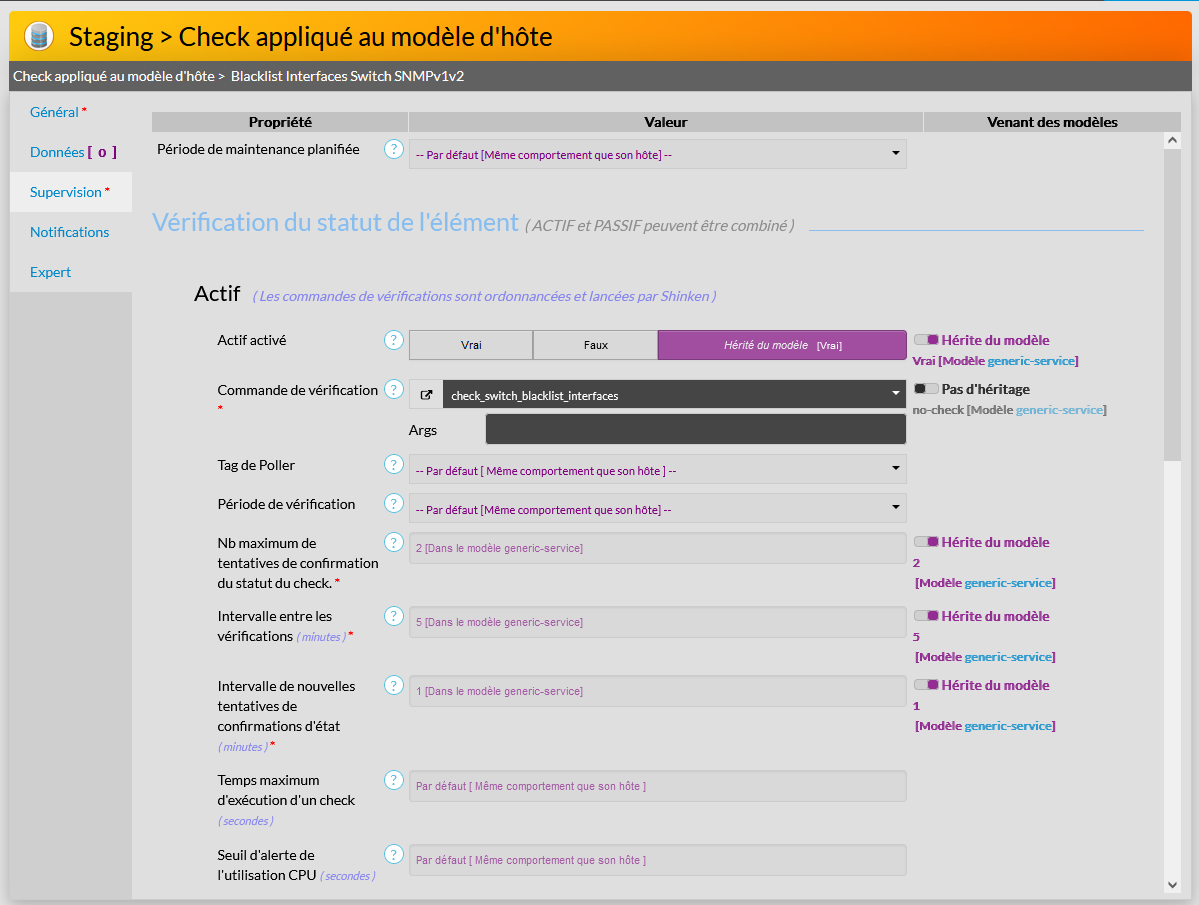The image size is (1199, 905).
Task: Click the Staging database icon in header
Action: point(39,38)
